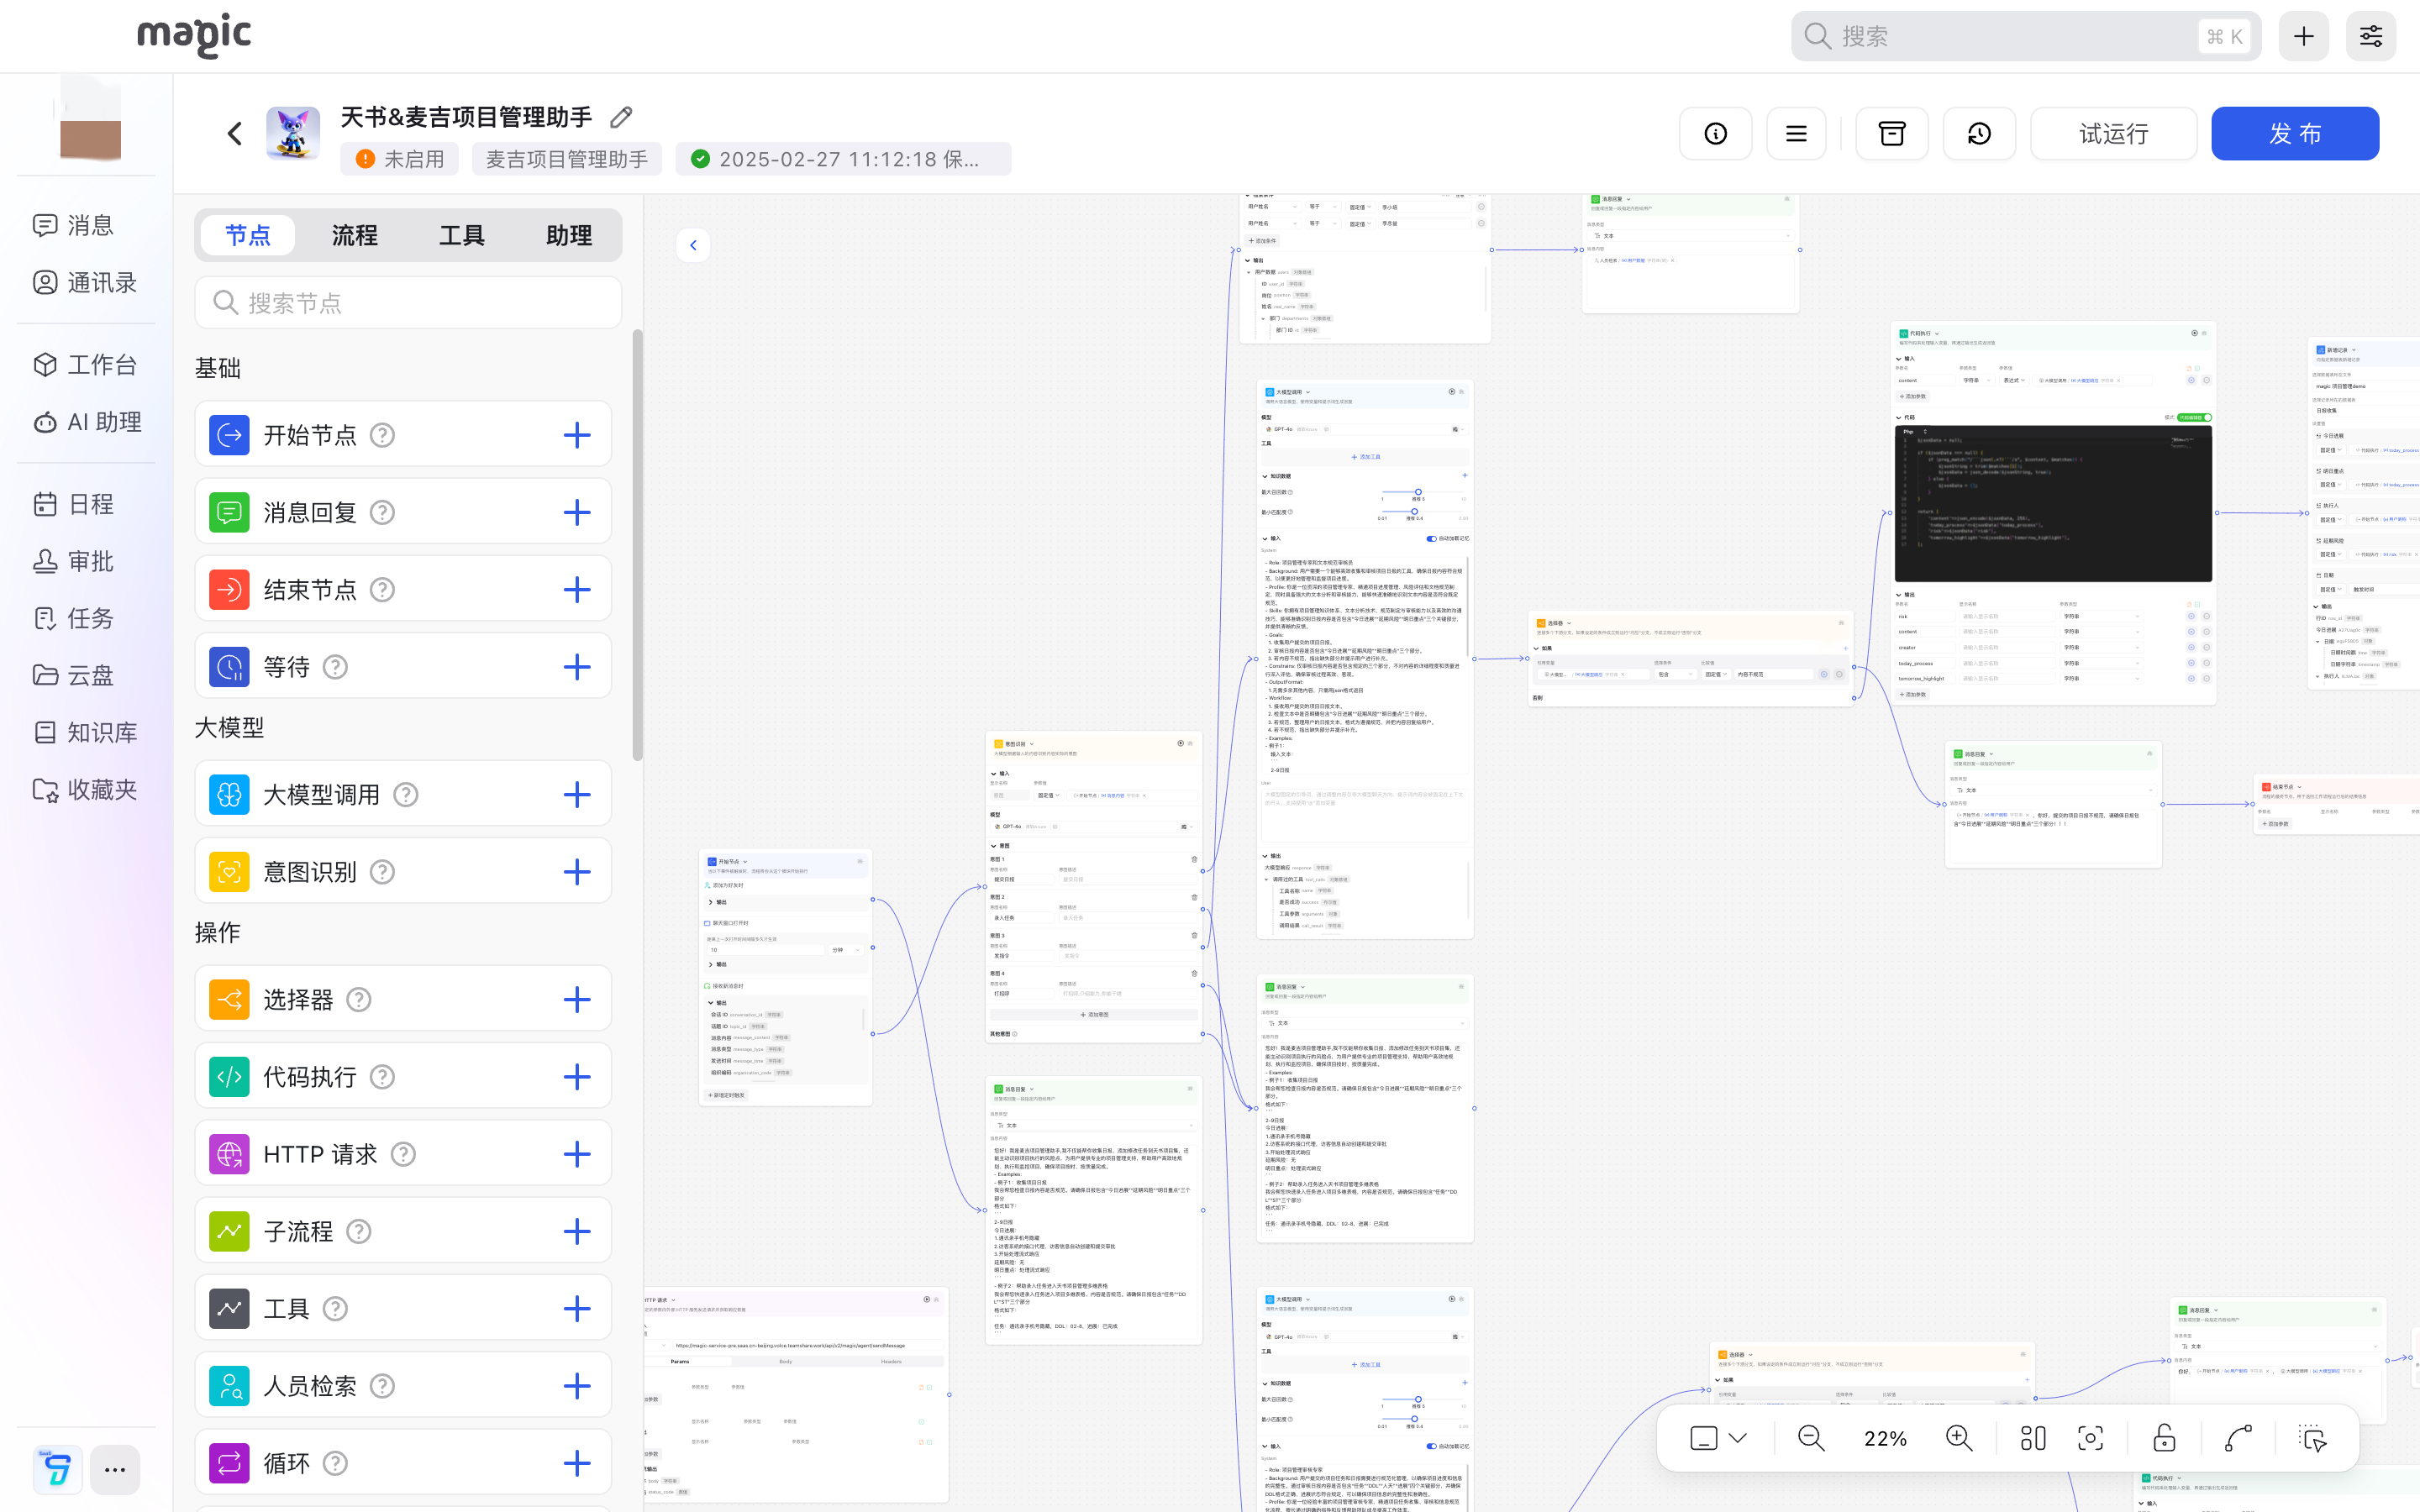Toggle auto-load memory switch in LLM node
The image size is (2420, 1512).
pyautogui.click(x=1431, y=538)
